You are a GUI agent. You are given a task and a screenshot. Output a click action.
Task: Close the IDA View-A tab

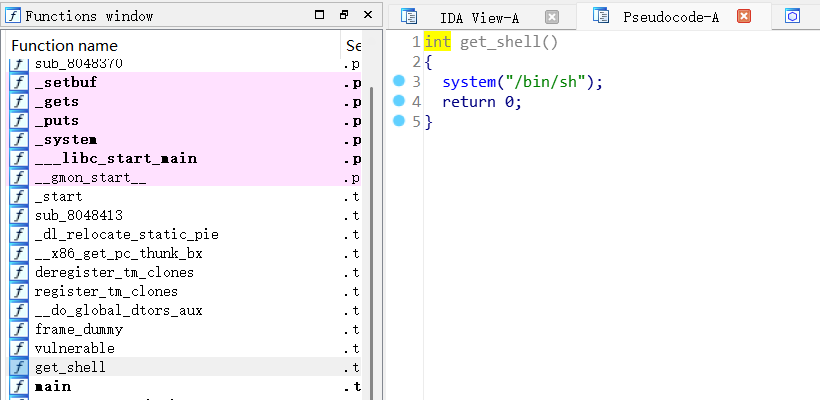[x=552, y=17]
